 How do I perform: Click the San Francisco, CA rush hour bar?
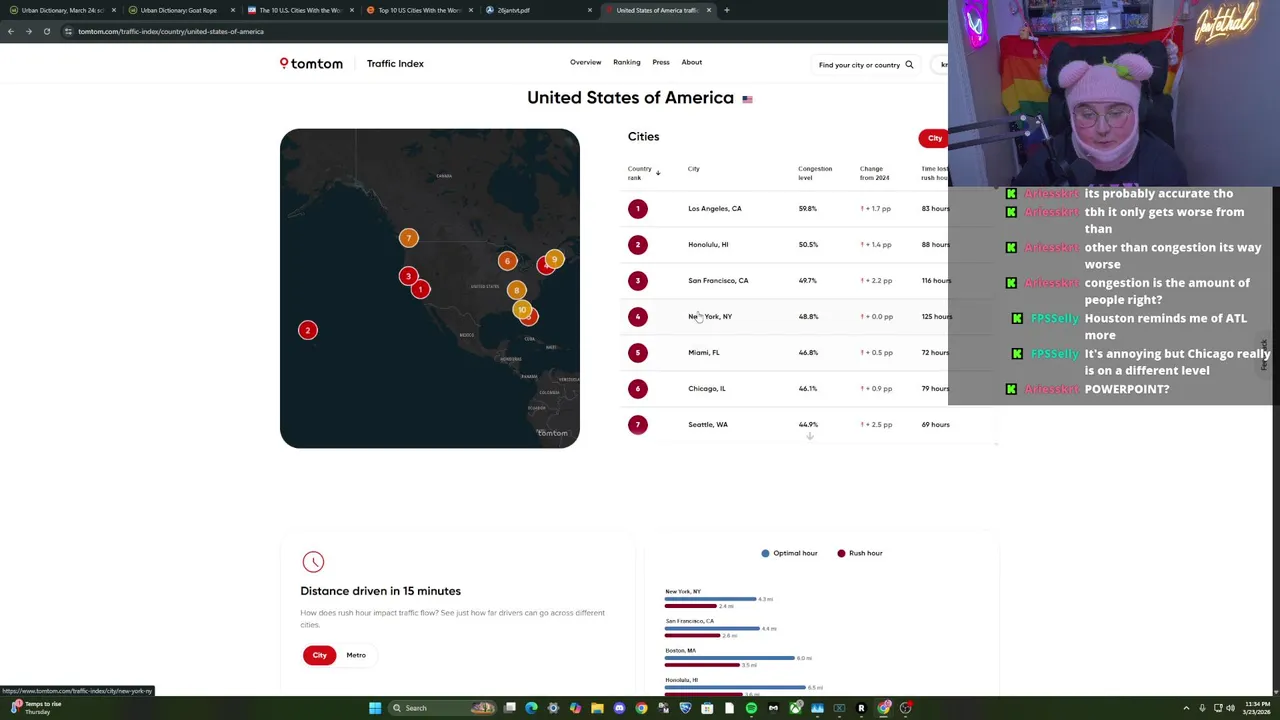[692, 635]
